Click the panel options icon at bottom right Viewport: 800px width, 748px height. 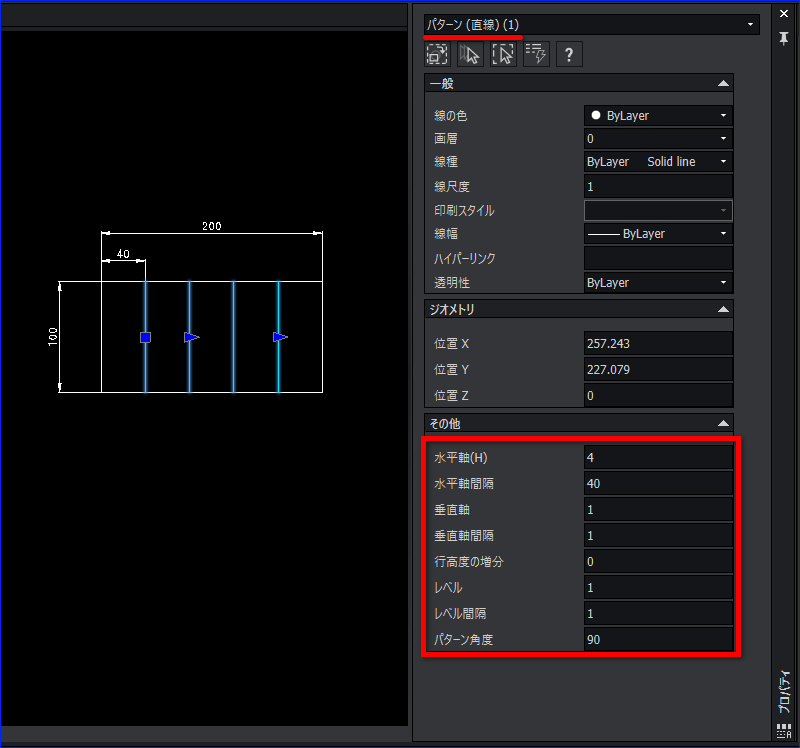pos(784,731)
